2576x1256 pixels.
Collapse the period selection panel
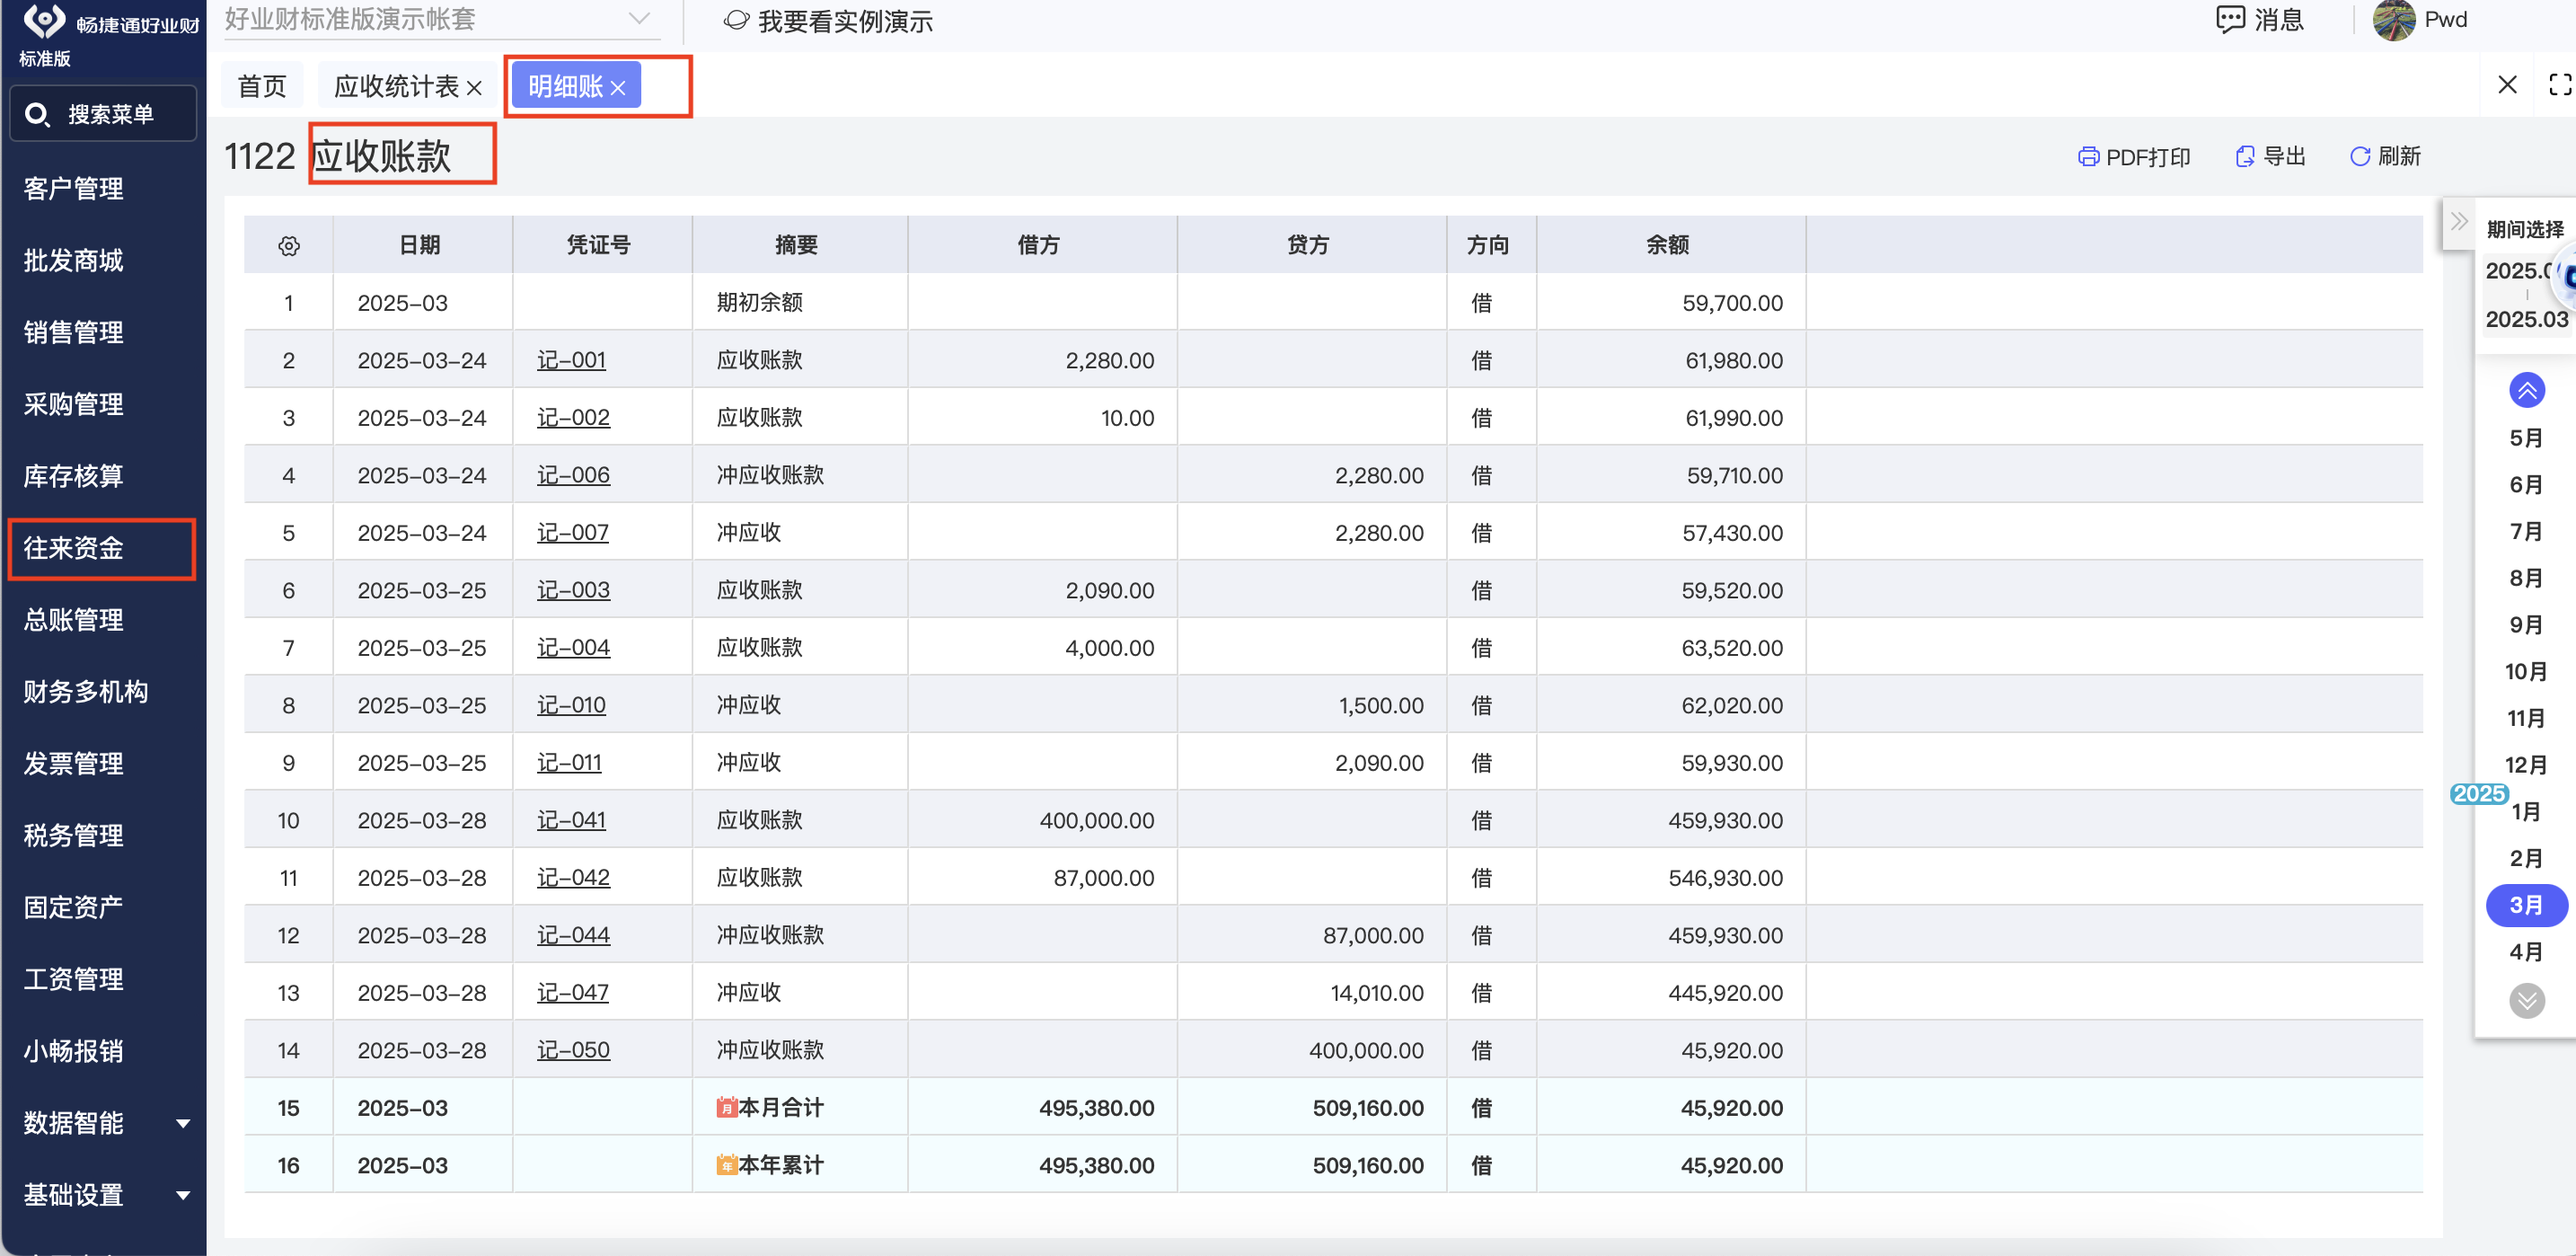(x=2459, y=222)
